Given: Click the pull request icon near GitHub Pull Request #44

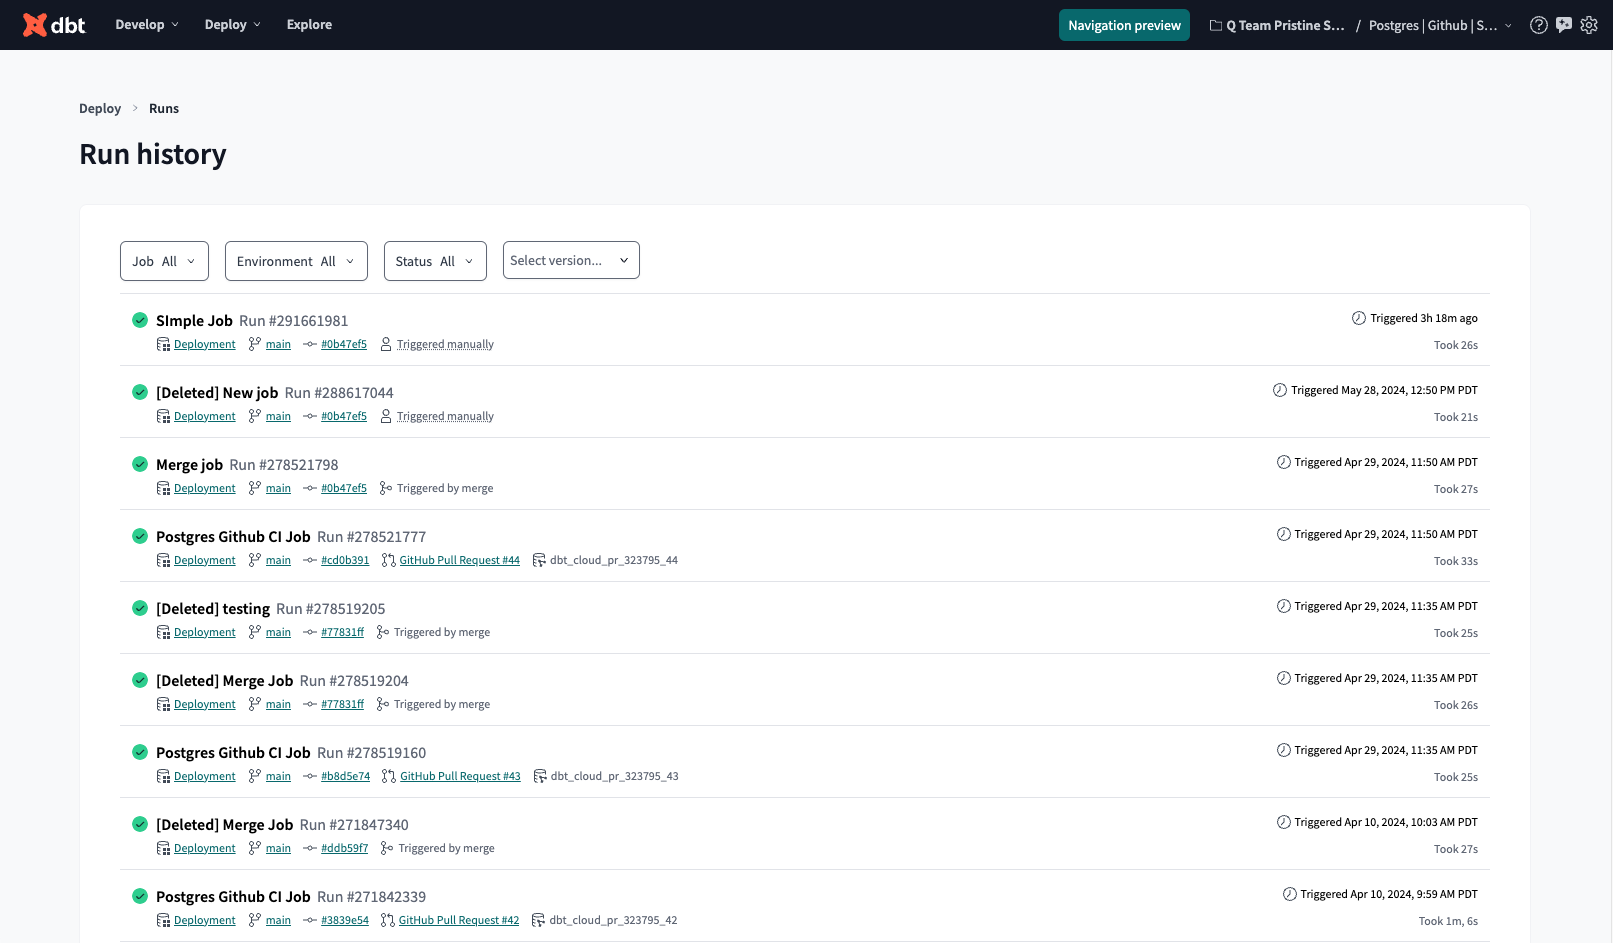Looking at the screenshot, I should 387,560.
